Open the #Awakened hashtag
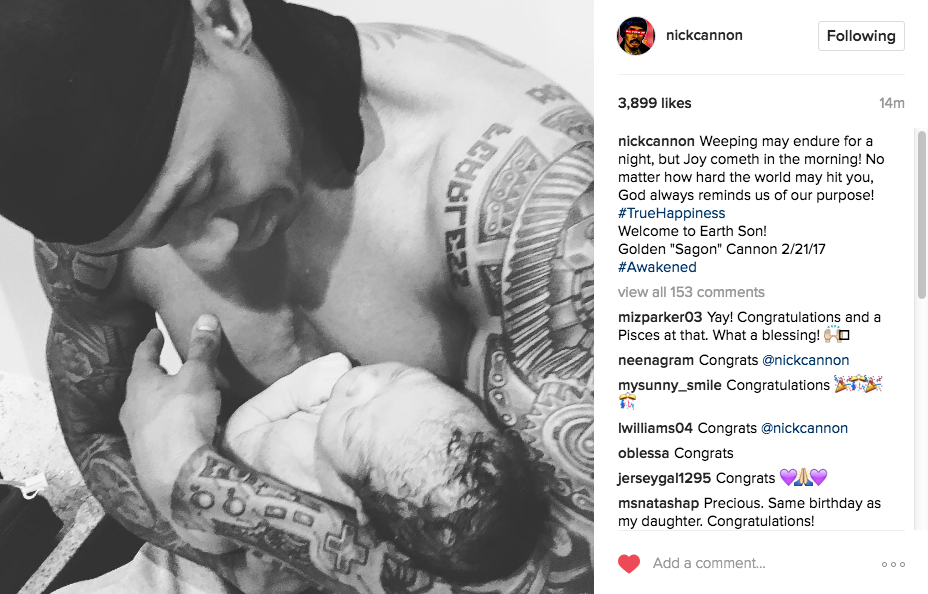Image resolution: width=928 pixels, height=594 pixels. [658, 267]
